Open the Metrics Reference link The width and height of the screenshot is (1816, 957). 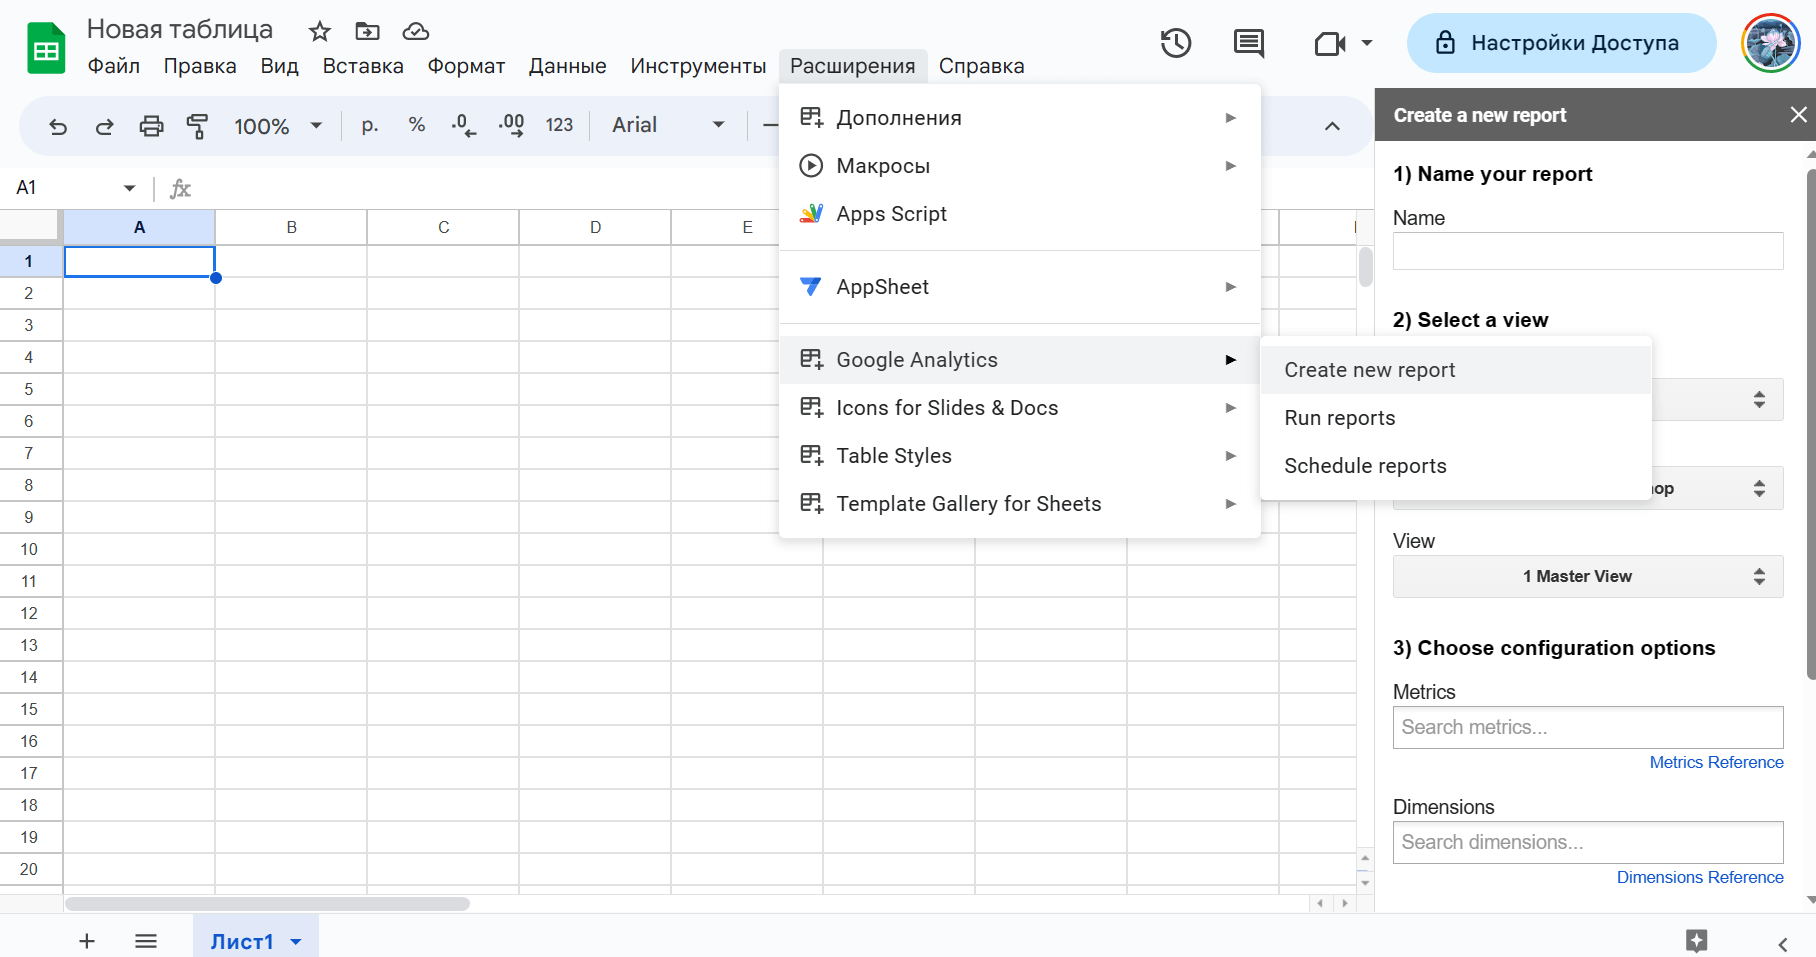pos(1716,762)
